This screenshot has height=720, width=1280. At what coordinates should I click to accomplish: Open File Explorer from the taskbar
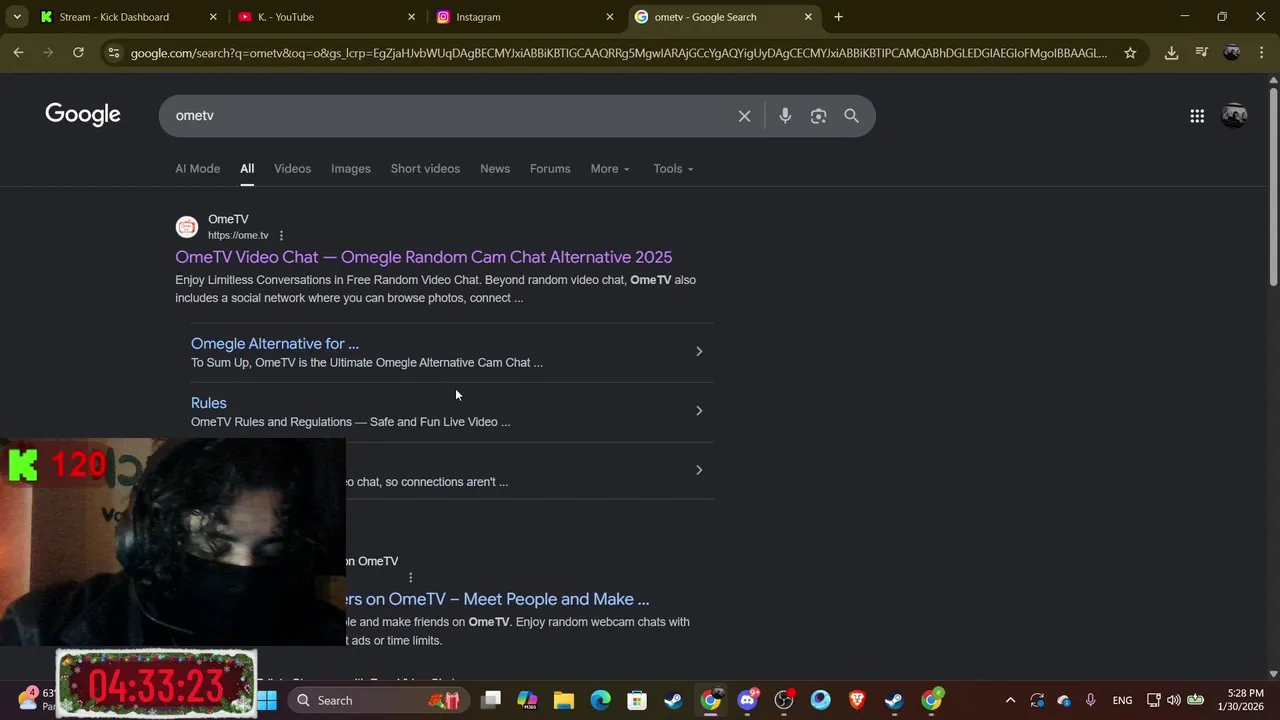click(x=563, y=700)
